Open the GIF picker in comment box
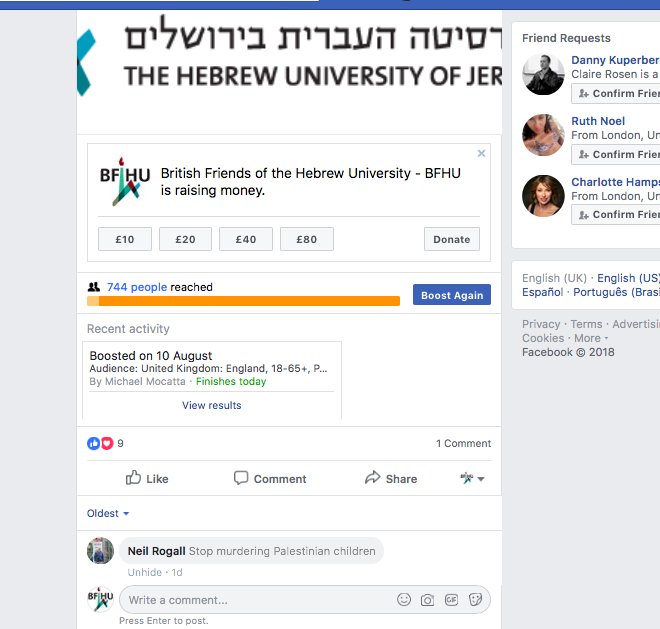Image resolution: width=660 pixels, height=629 pixels. point(451,600)
